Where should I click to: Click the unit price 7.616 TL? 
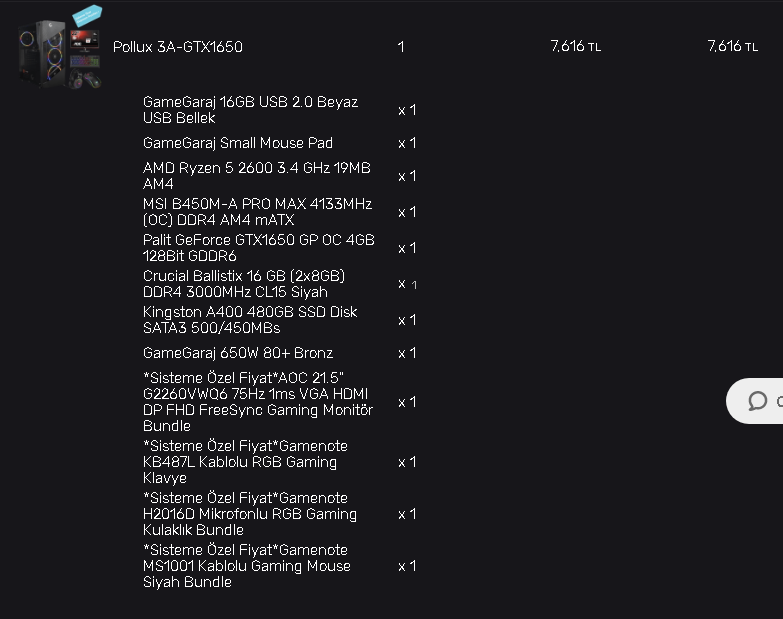575,46
